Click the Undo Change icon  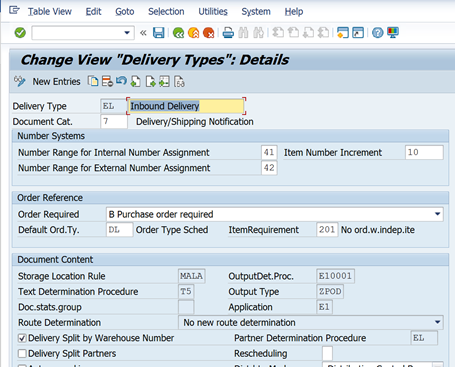(121, 81)
